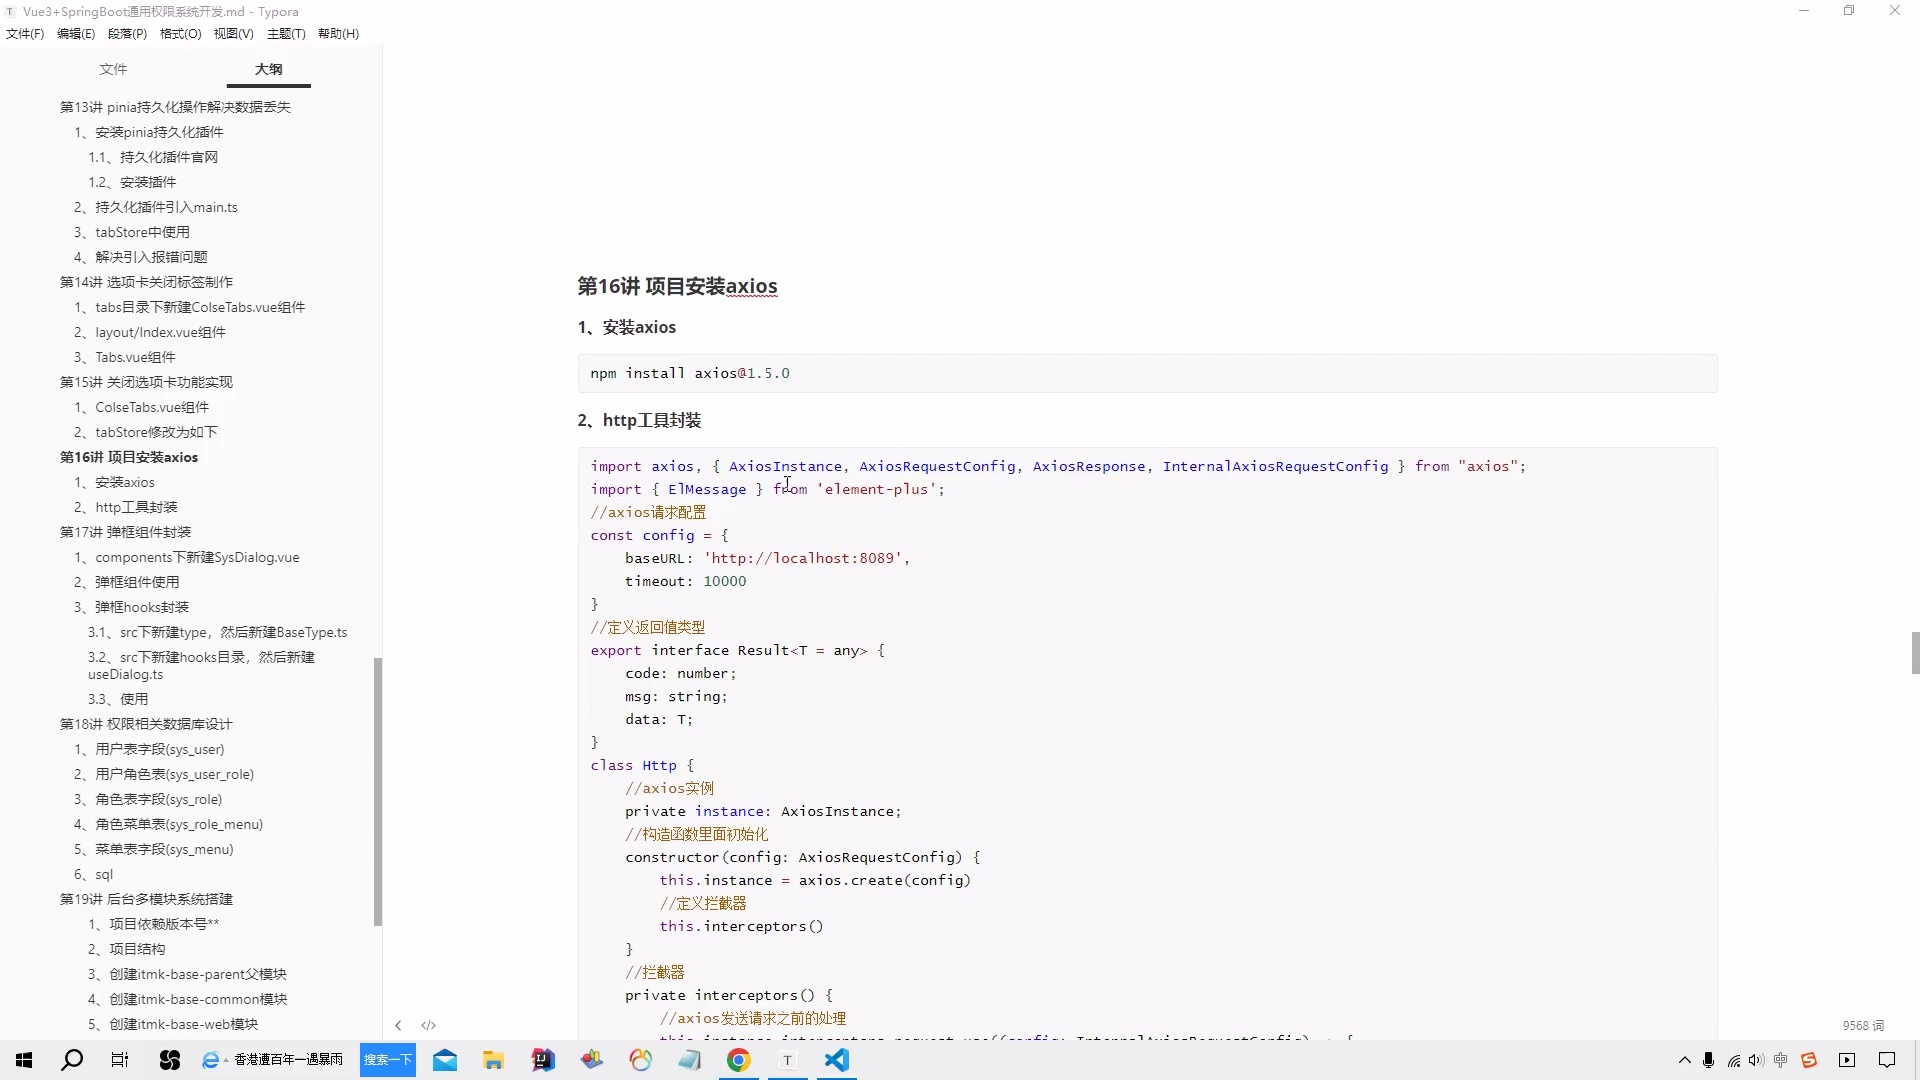1920x1080 pixels.
Task: Open the 主题 menu
Action: tap(286, 33)
